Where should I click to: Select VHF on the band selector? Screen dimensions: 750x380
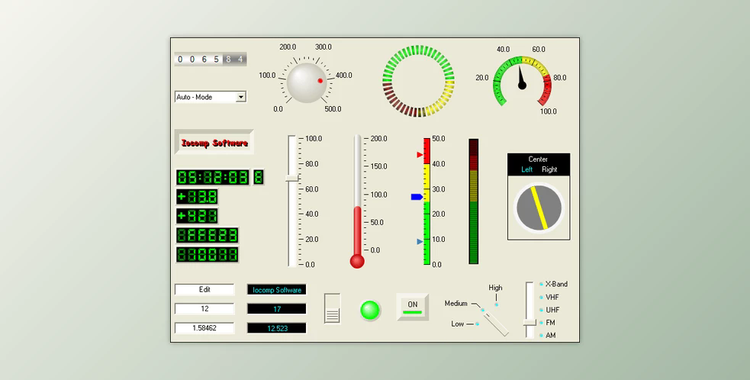(x=552, y=297)
